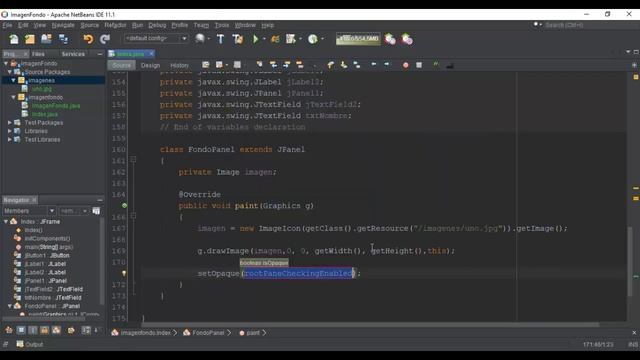The image size is (640, 360).
Task: Open the Refactor menu
Action: click(116, 25)
